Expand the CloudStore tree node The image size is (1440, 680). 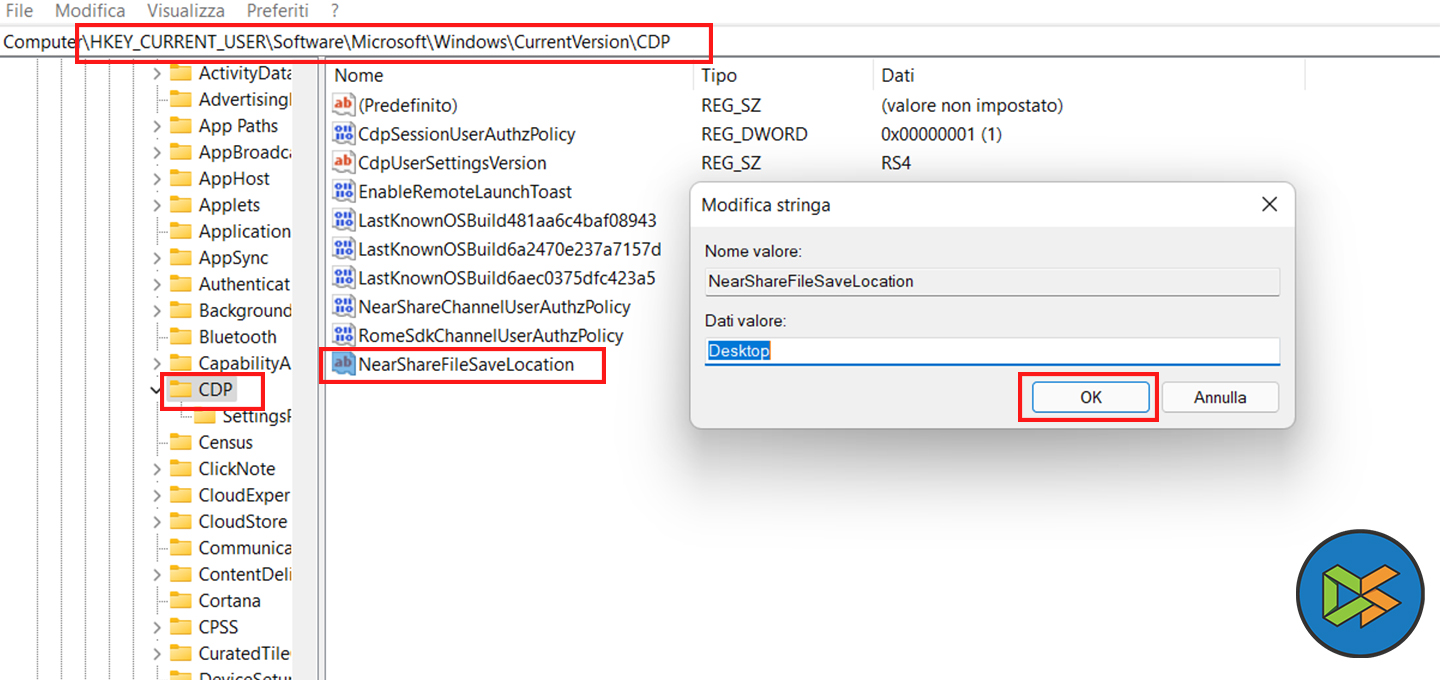156,522
